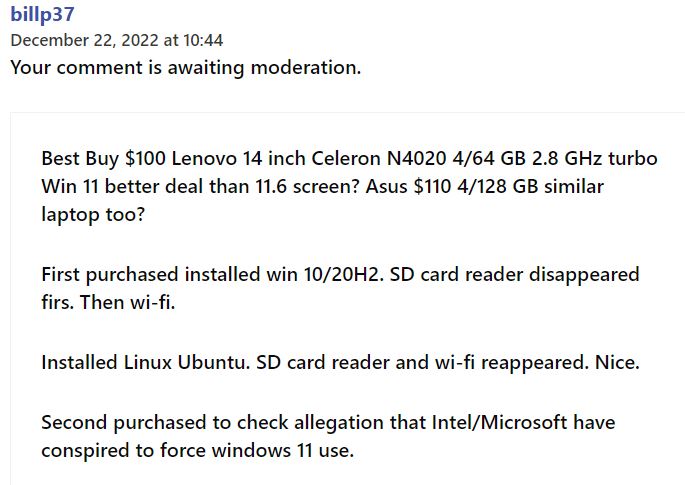Click the Asus $110 4/128 GB text

tap(451, 186)
